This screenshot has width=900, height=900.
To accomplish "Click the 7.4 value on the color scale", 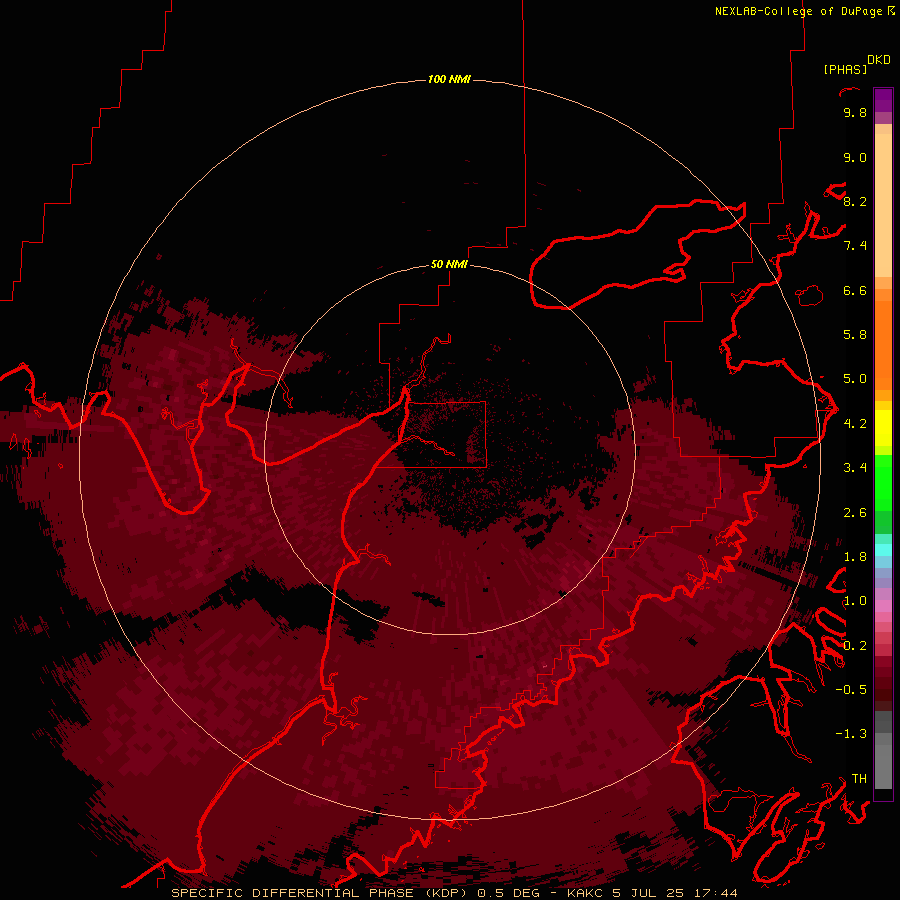I will [x=855, y=246].
